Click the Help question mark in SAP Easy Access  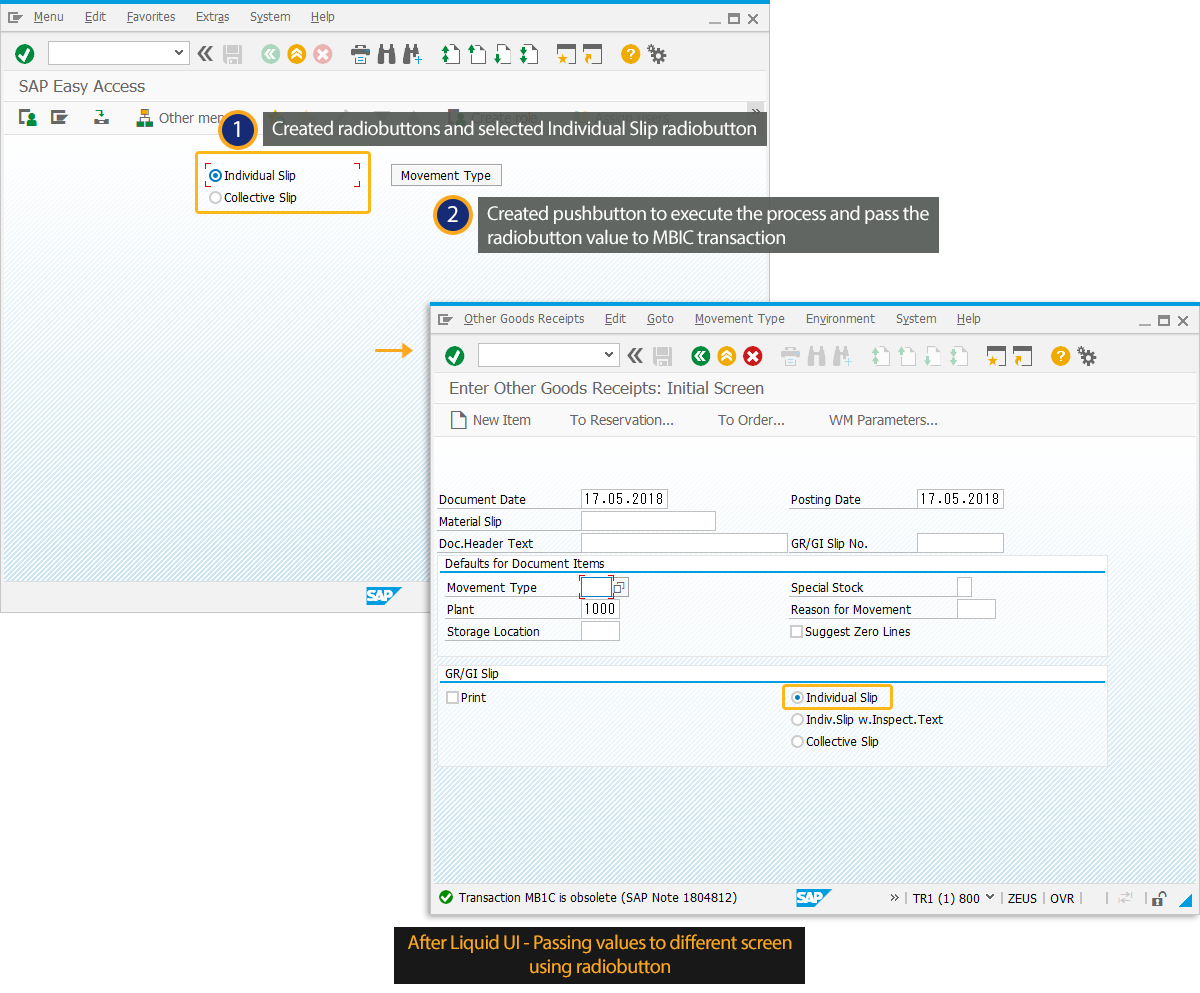(630, 54)
